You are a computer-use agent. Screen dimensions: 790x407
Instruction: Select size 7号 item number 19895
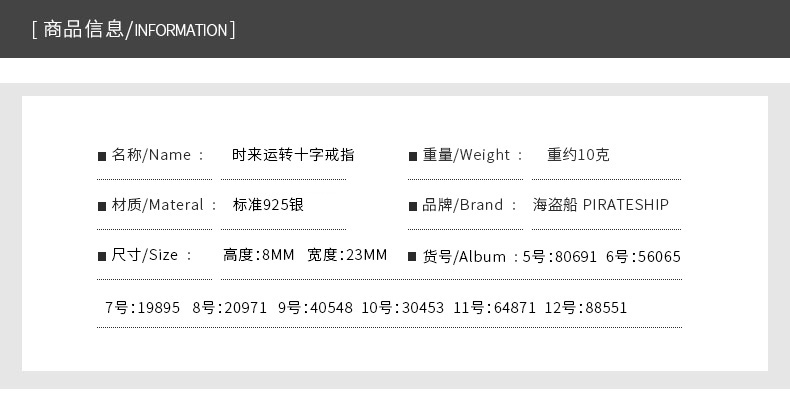(x=142, y=308)
